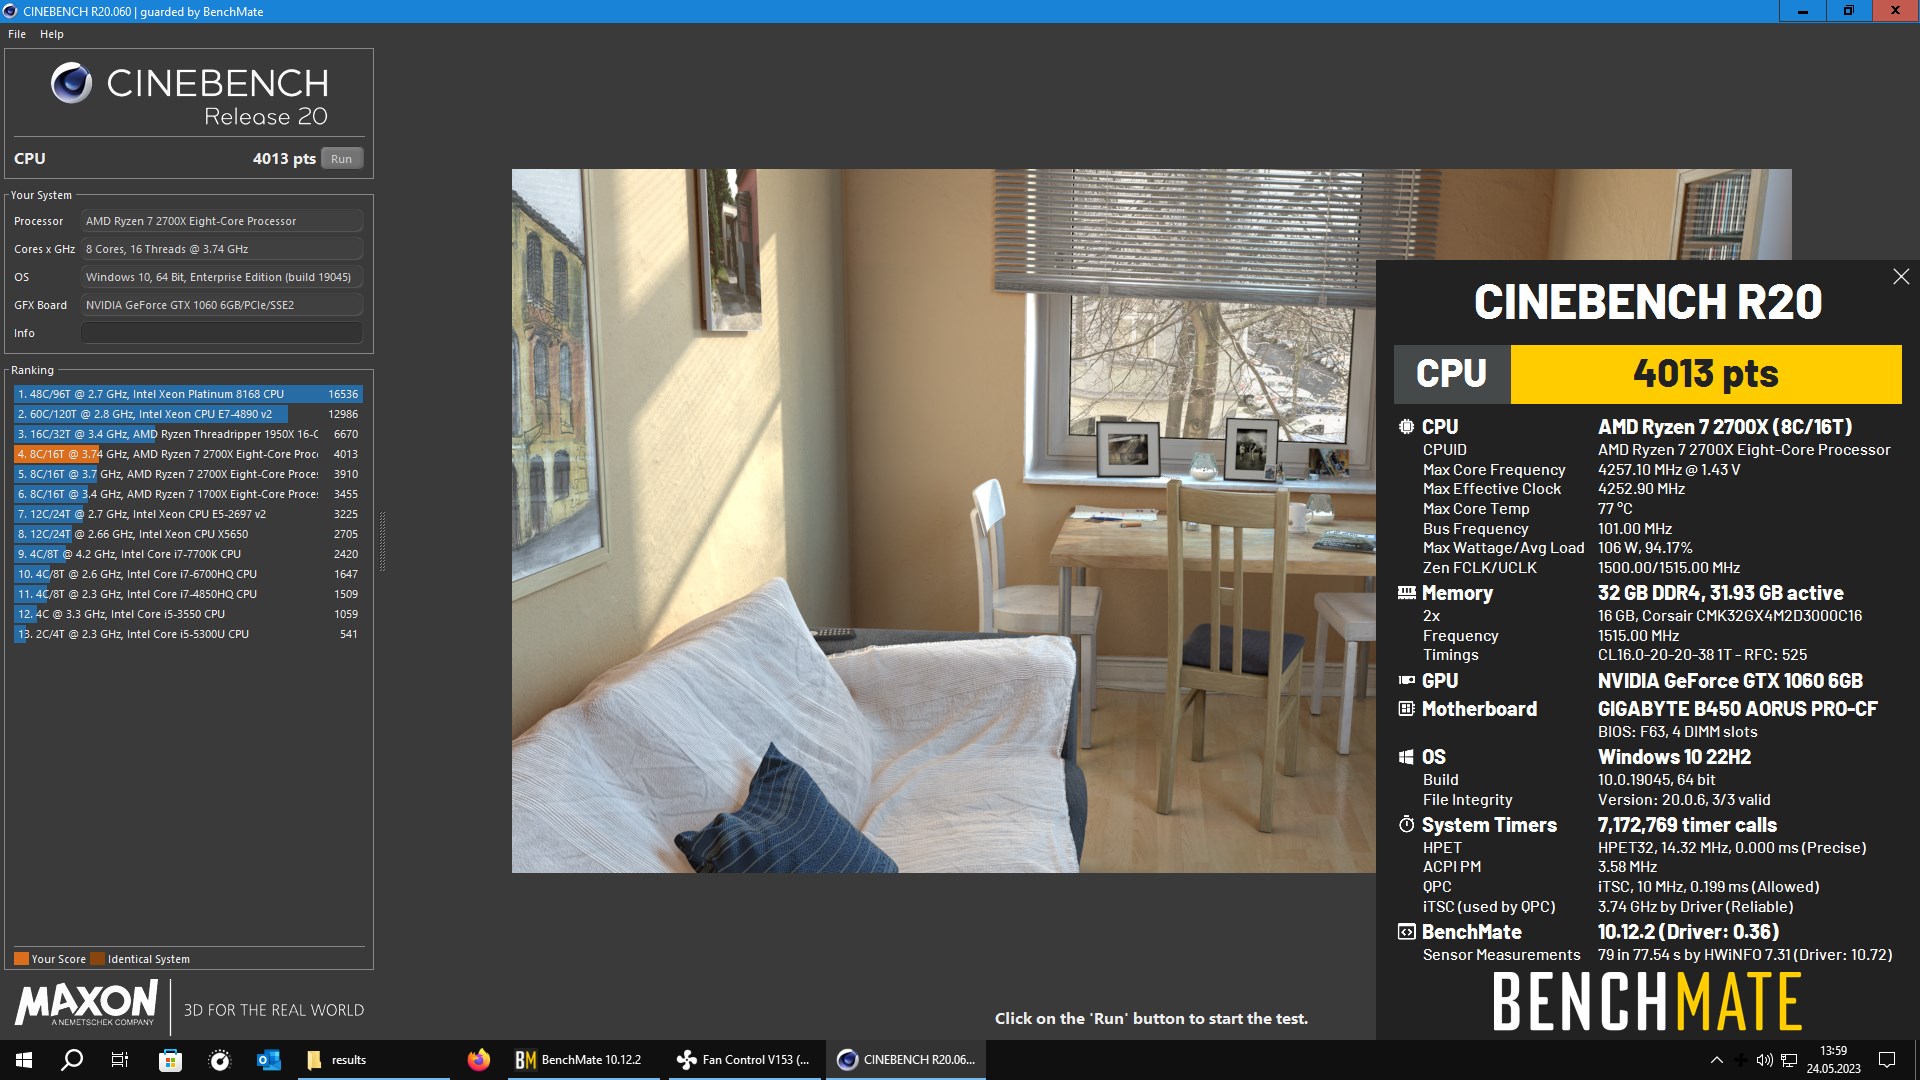
Task: Click the network tray icon
Action: click(x=1789, y=1060)
